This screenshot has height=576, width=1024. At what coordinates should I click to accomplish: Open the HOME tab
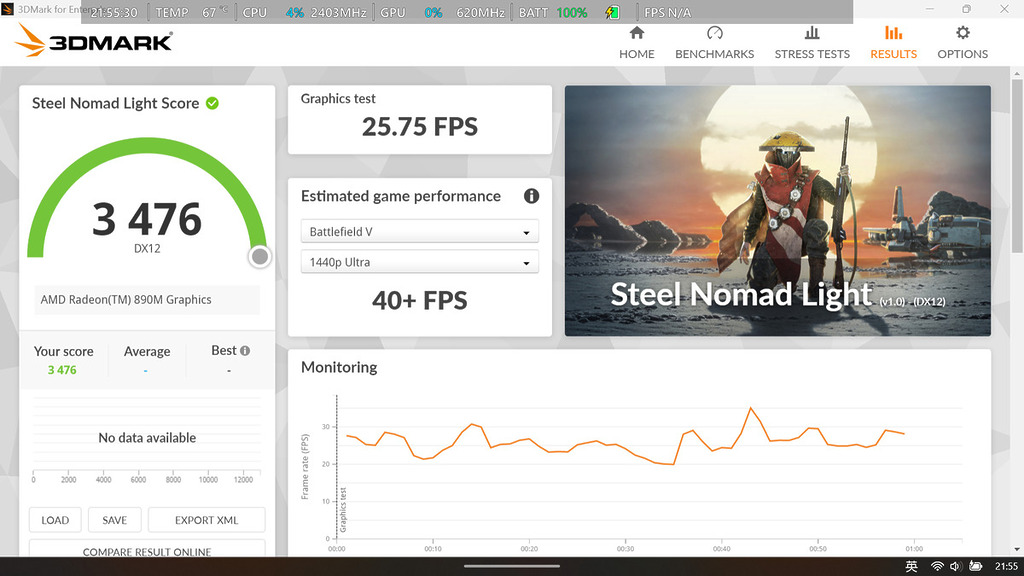[636, 43]
